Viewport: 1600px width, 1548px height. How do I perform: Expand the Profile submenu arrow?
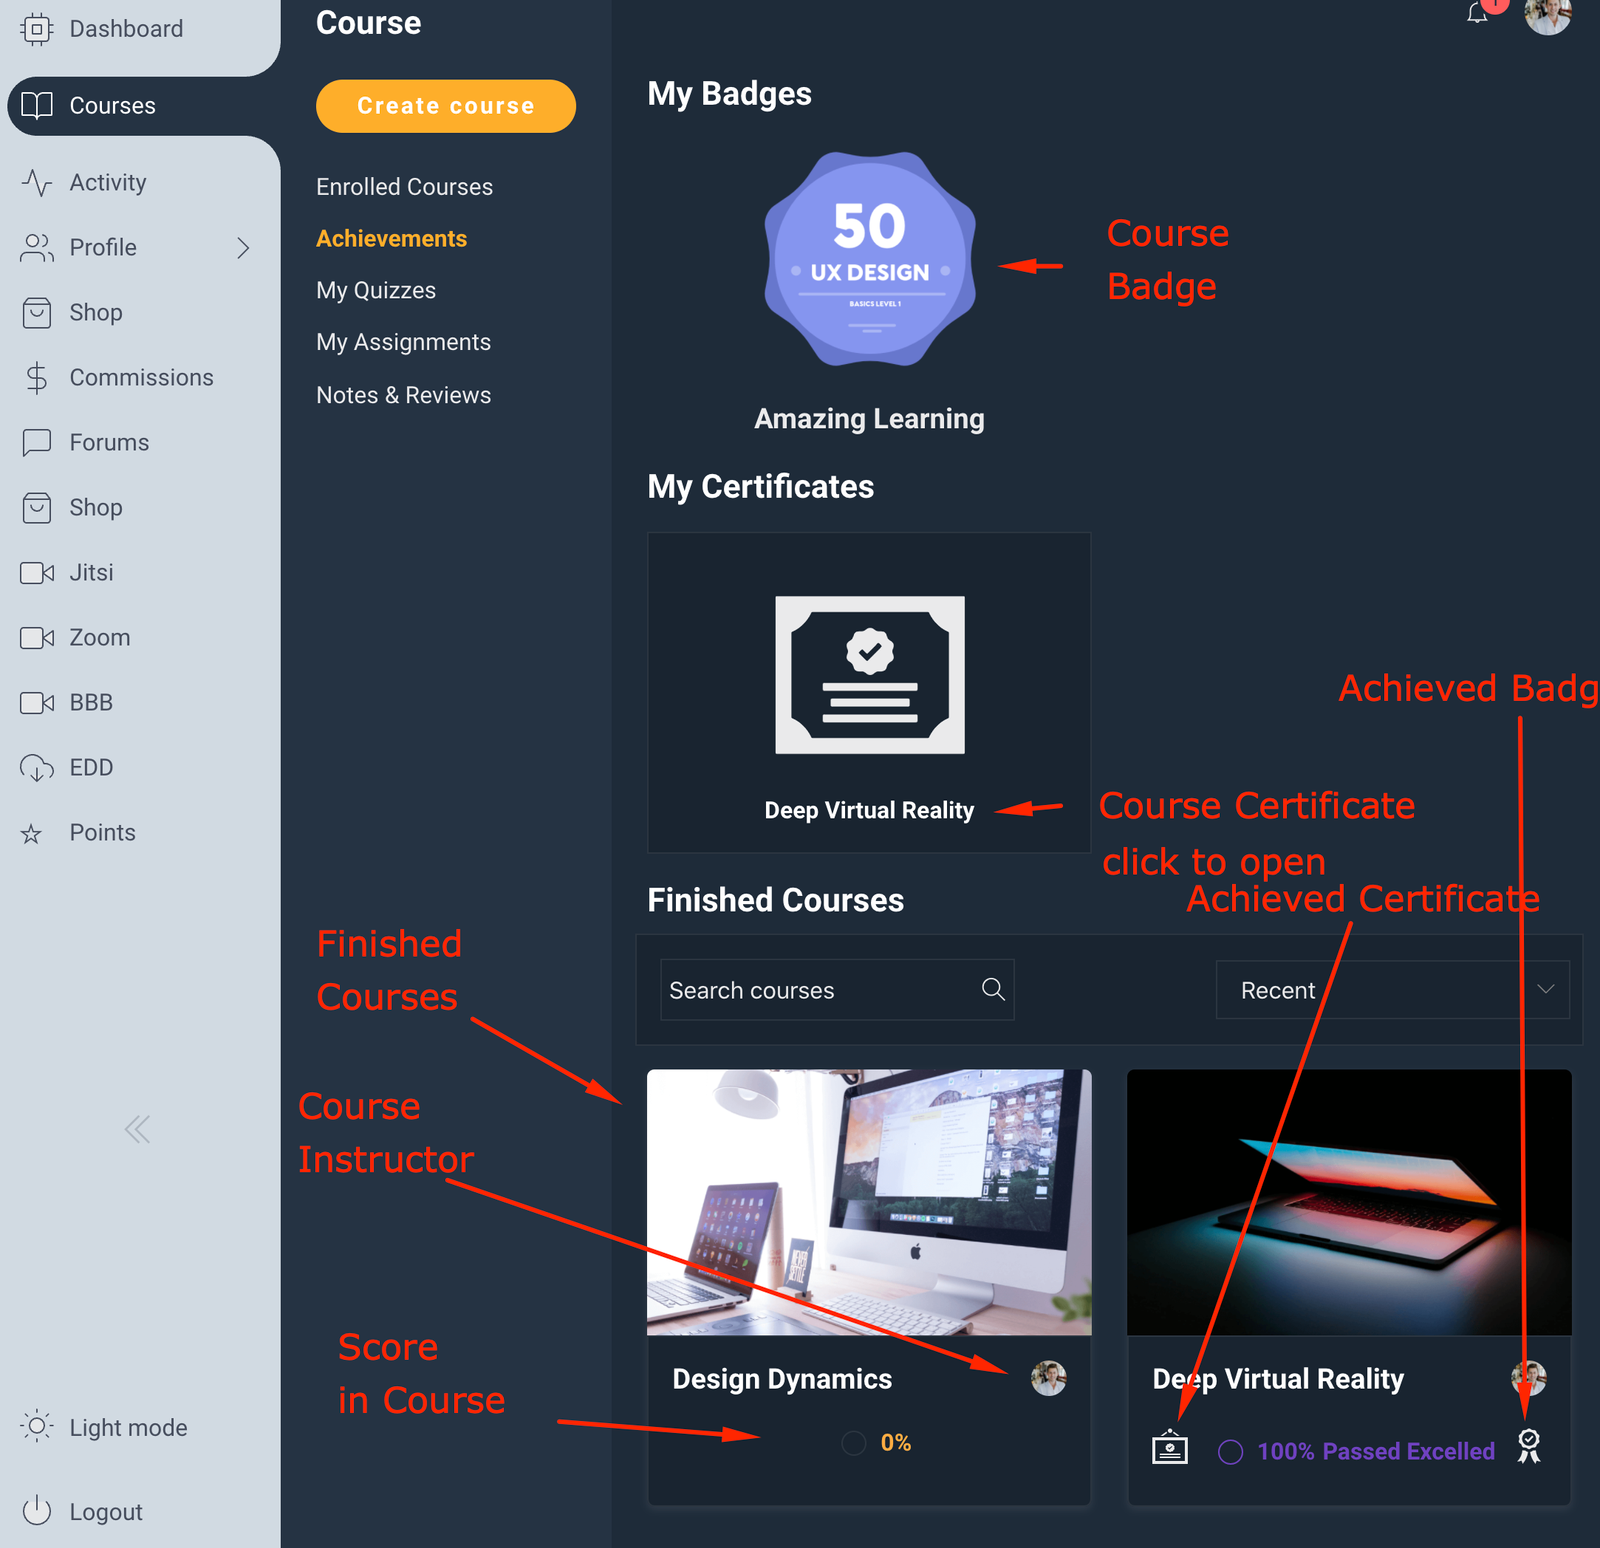coord(243,248)
